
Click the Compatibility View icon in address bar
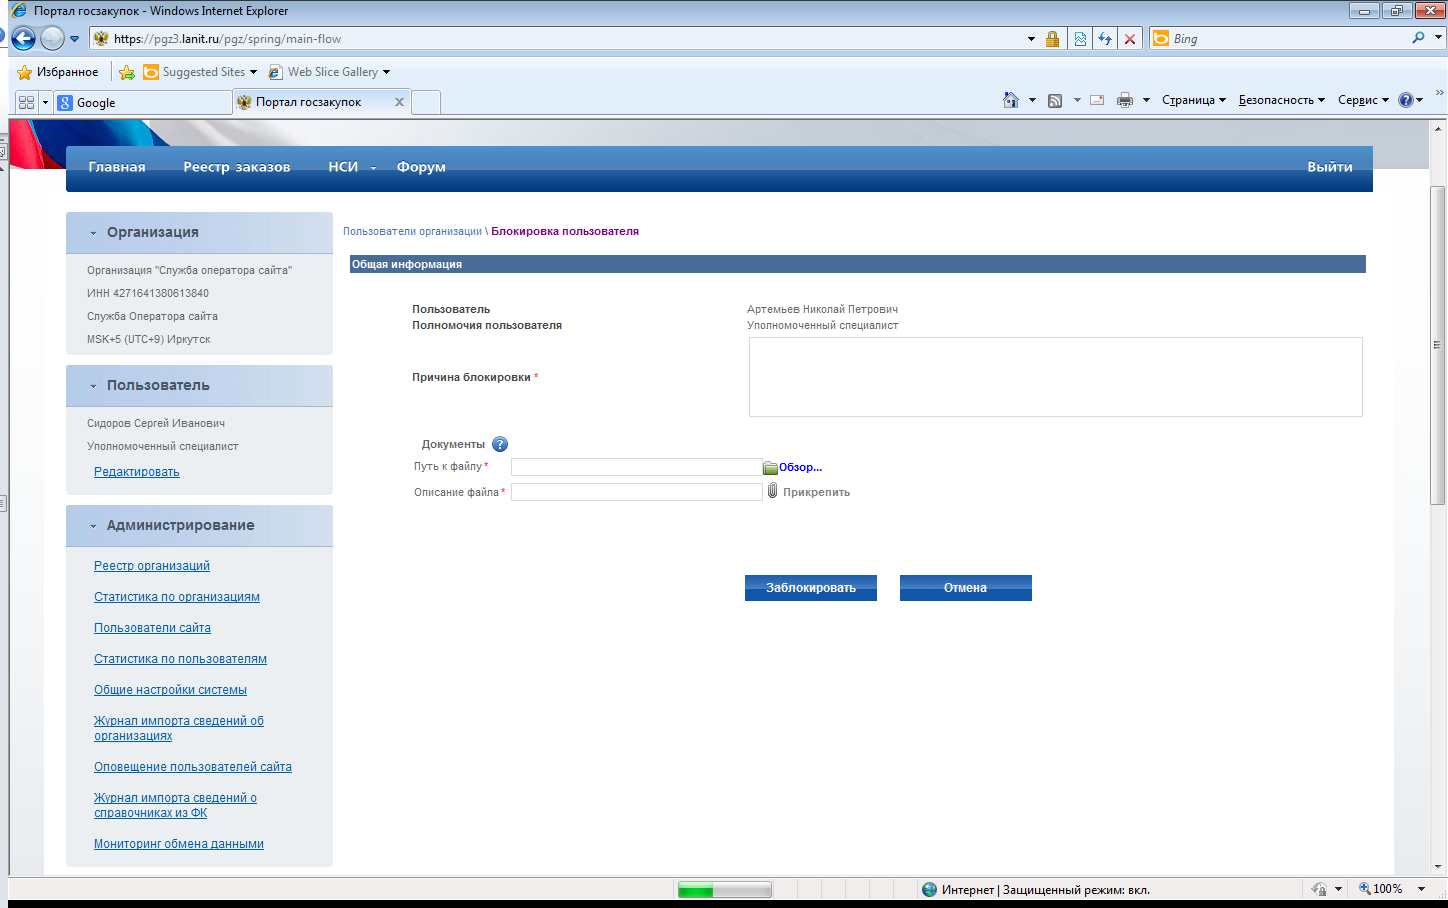1080,39
